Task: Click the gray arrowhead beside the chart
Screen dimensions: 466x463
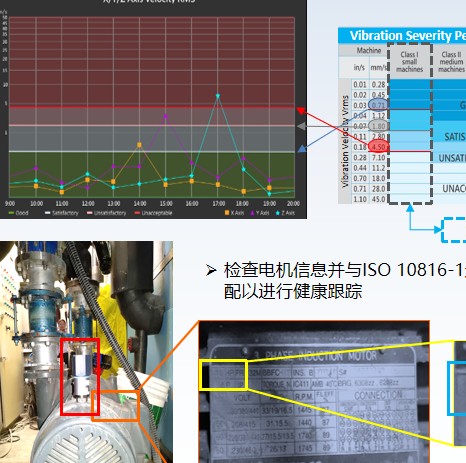Action: click(301, 126)
